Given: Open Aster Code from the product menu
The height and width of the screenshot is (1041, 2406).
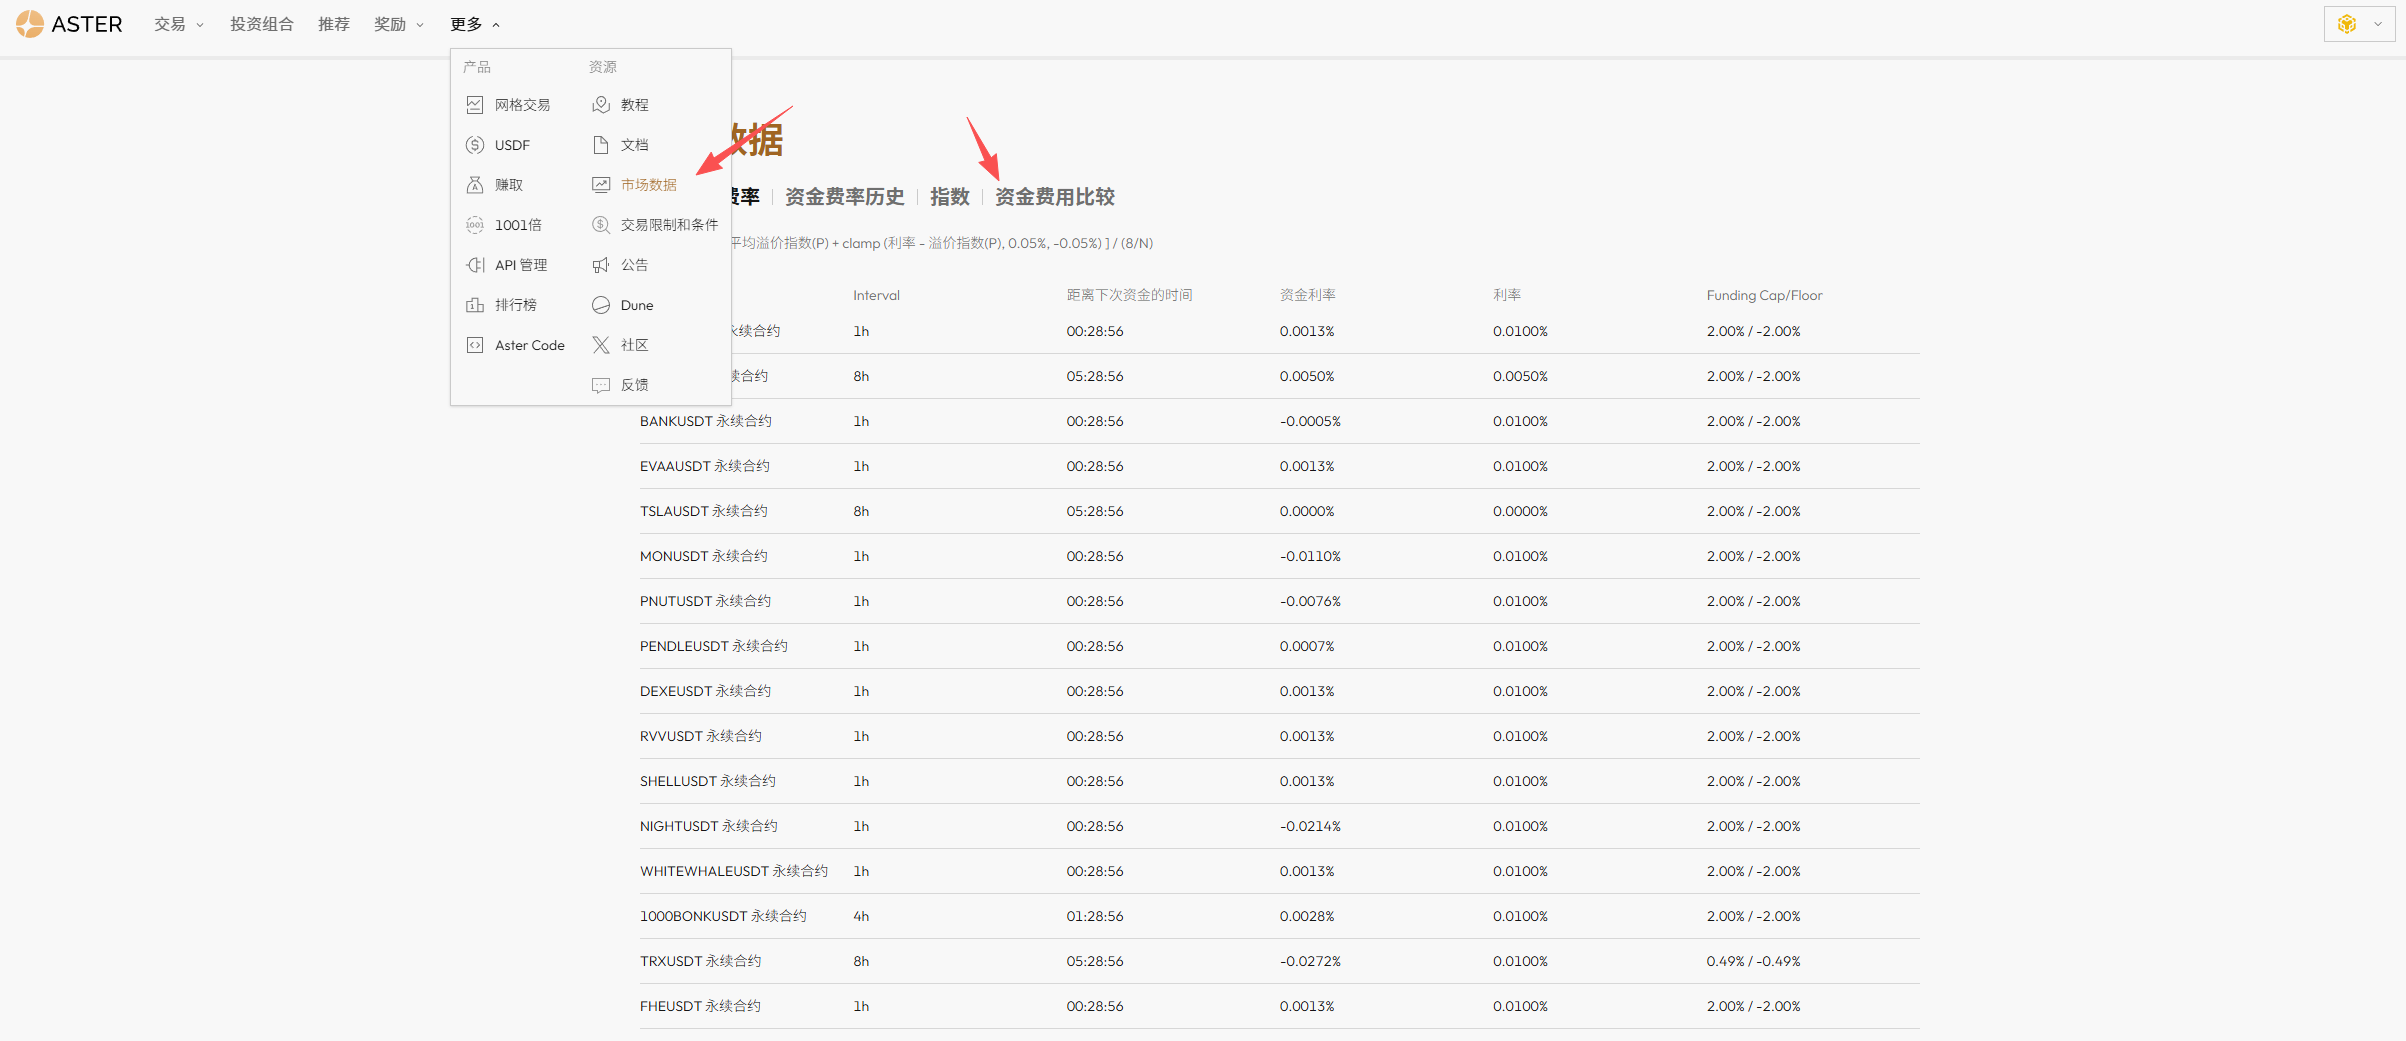Looking at the screenshot, I should [x=529, y=344].
